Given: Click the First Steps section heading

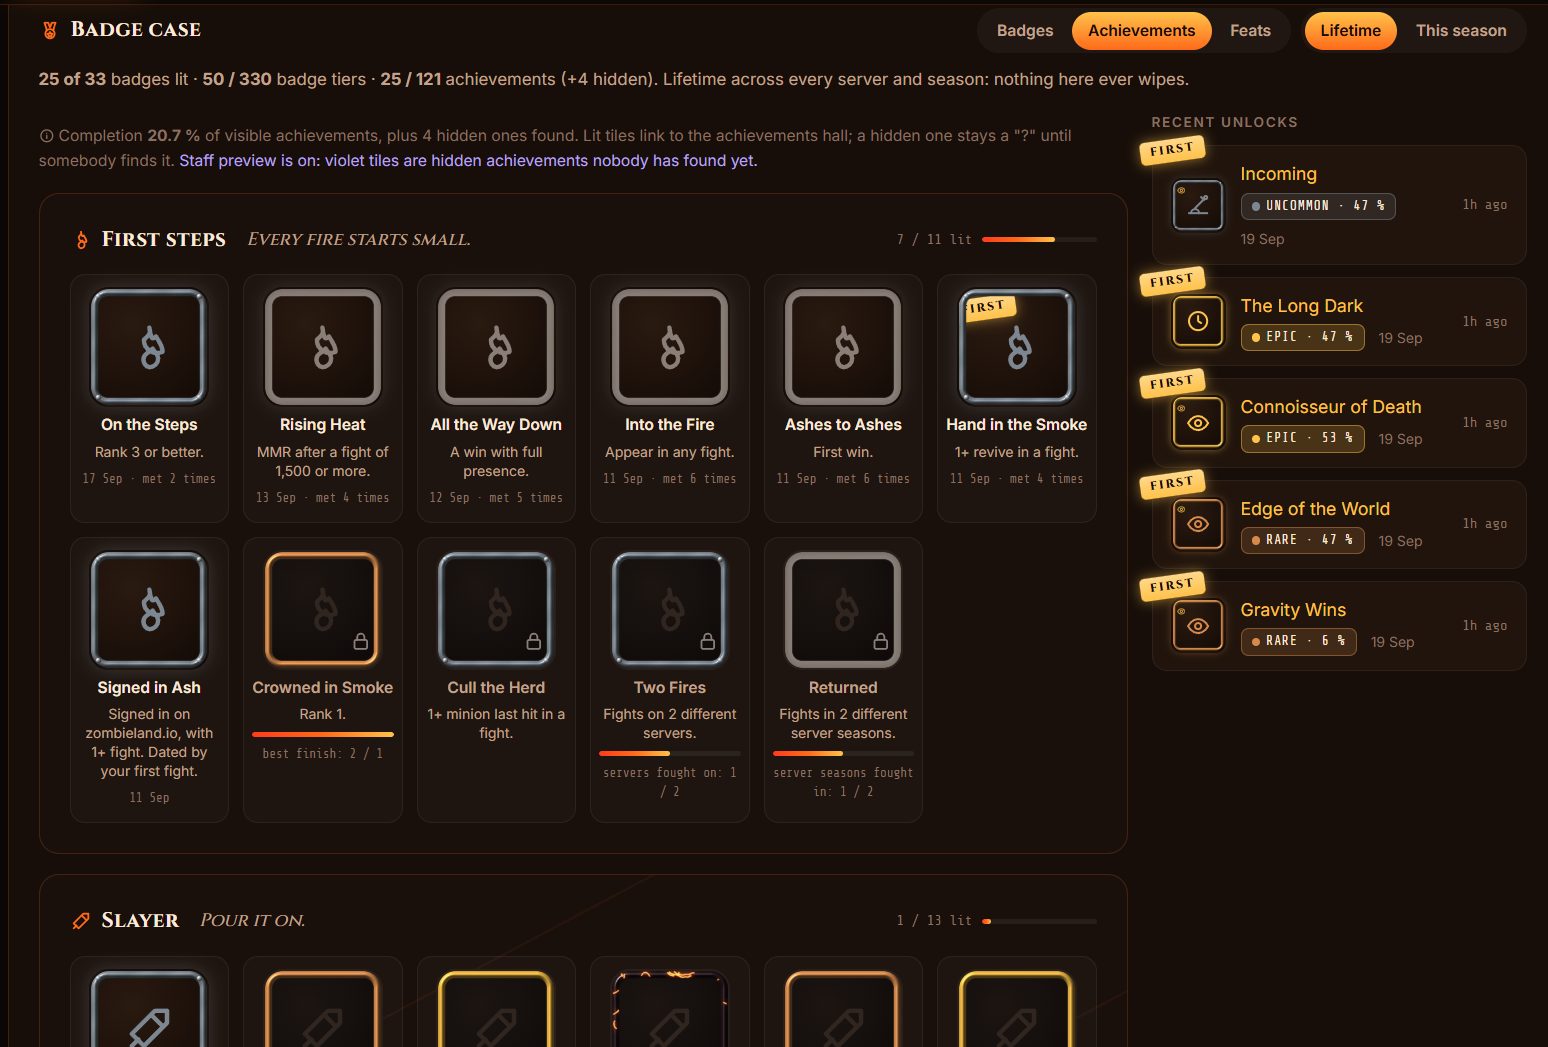Looking at the screenshot, I should [x=163, y=240].
